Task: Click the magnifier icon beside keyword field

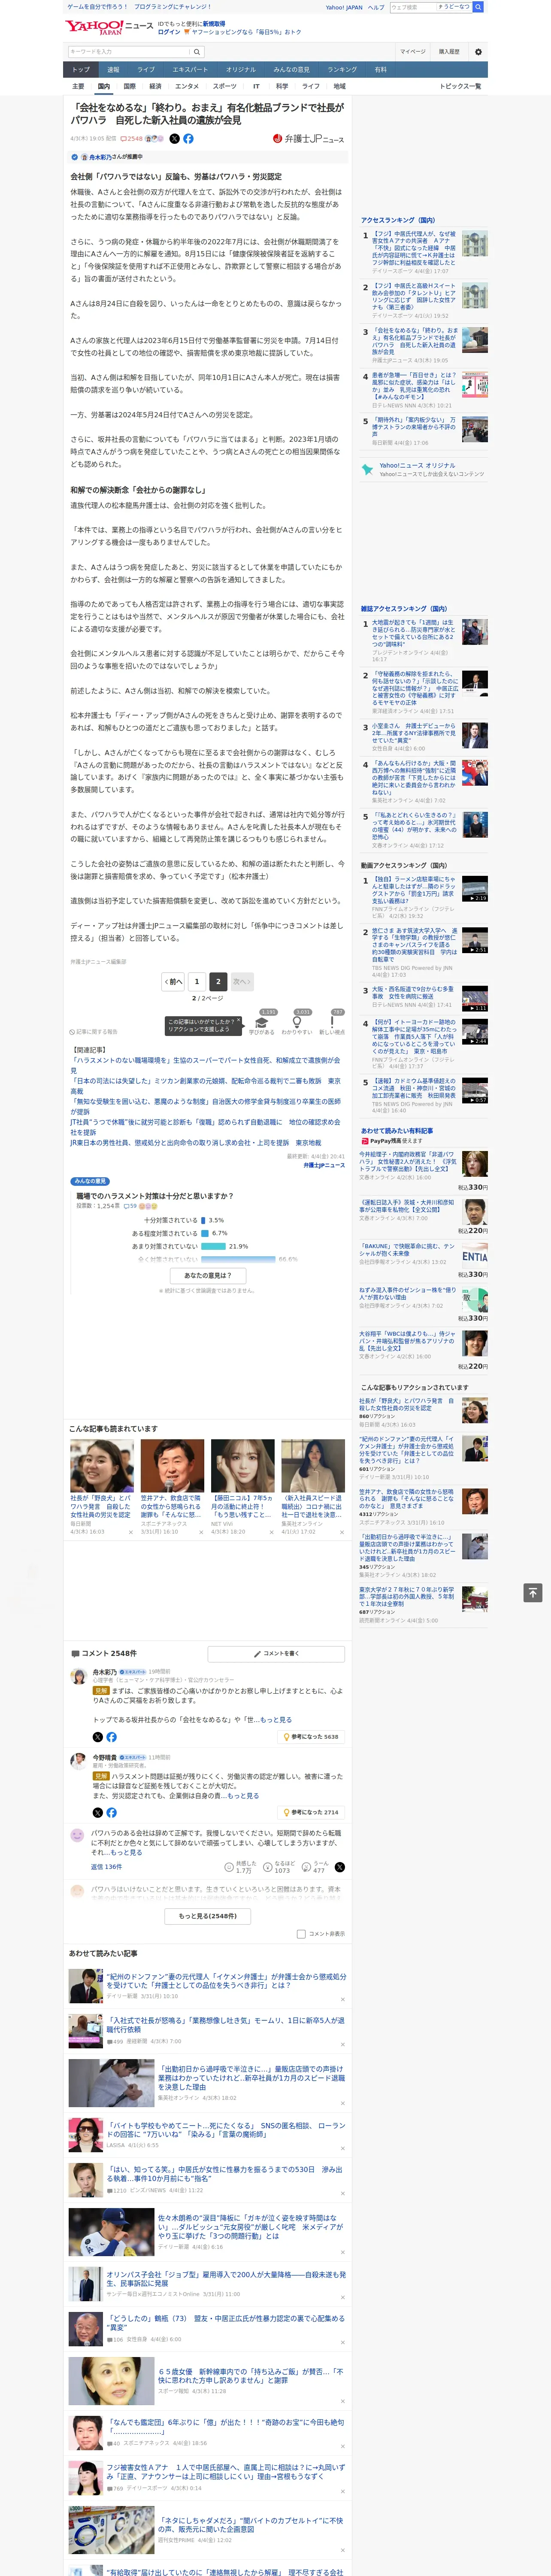Action: tap(197, 51)
